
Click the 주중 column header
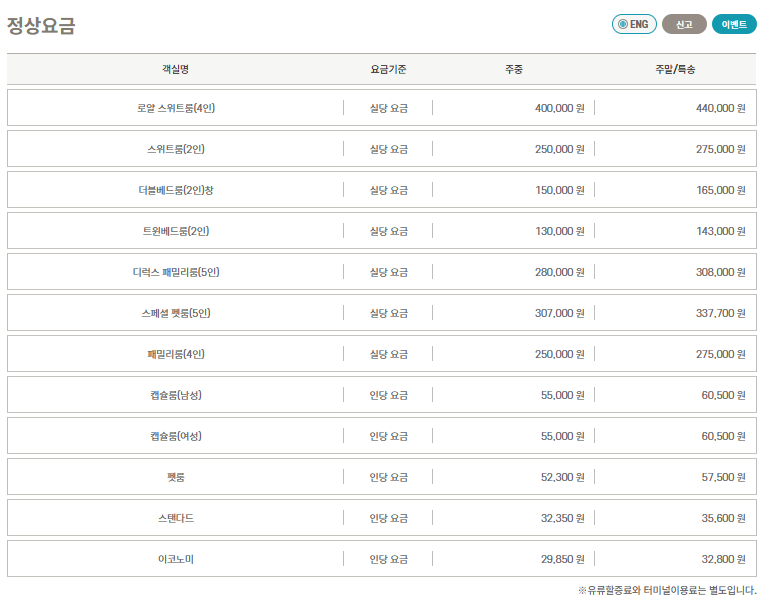pos(514,69)
